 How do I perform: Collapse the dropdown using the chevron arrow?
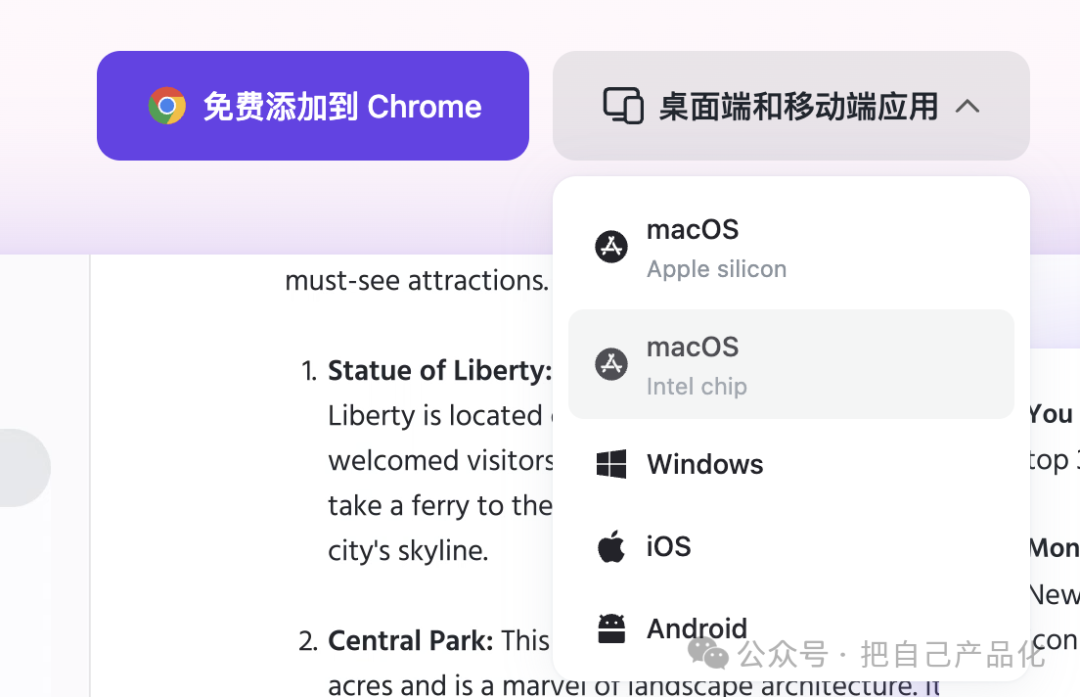tap(967, 106)
